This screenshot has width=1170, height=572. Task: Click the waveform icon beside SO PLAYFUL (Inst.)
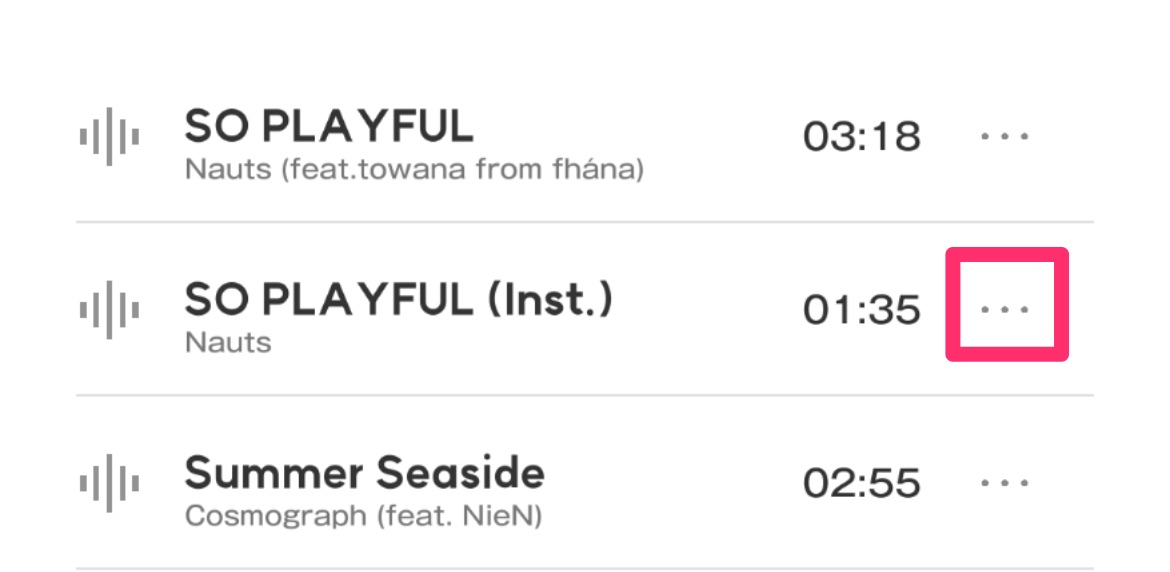pos(109,309)
